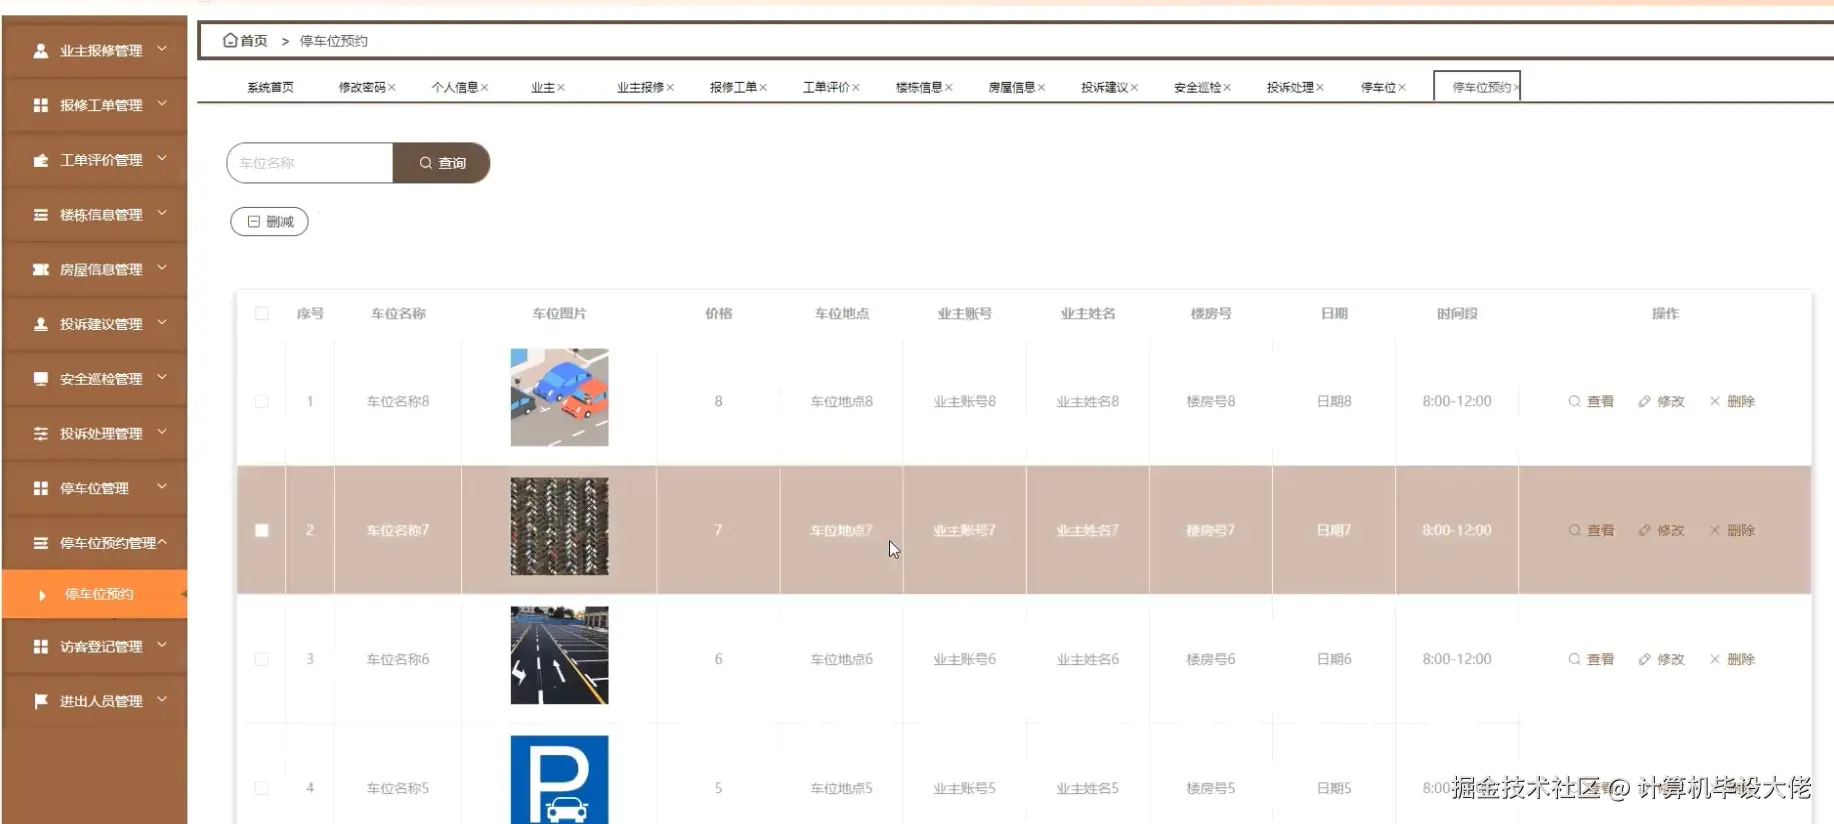Close the 停车位 tab
1834x824 pixels.
click(x=1402, y=88)
